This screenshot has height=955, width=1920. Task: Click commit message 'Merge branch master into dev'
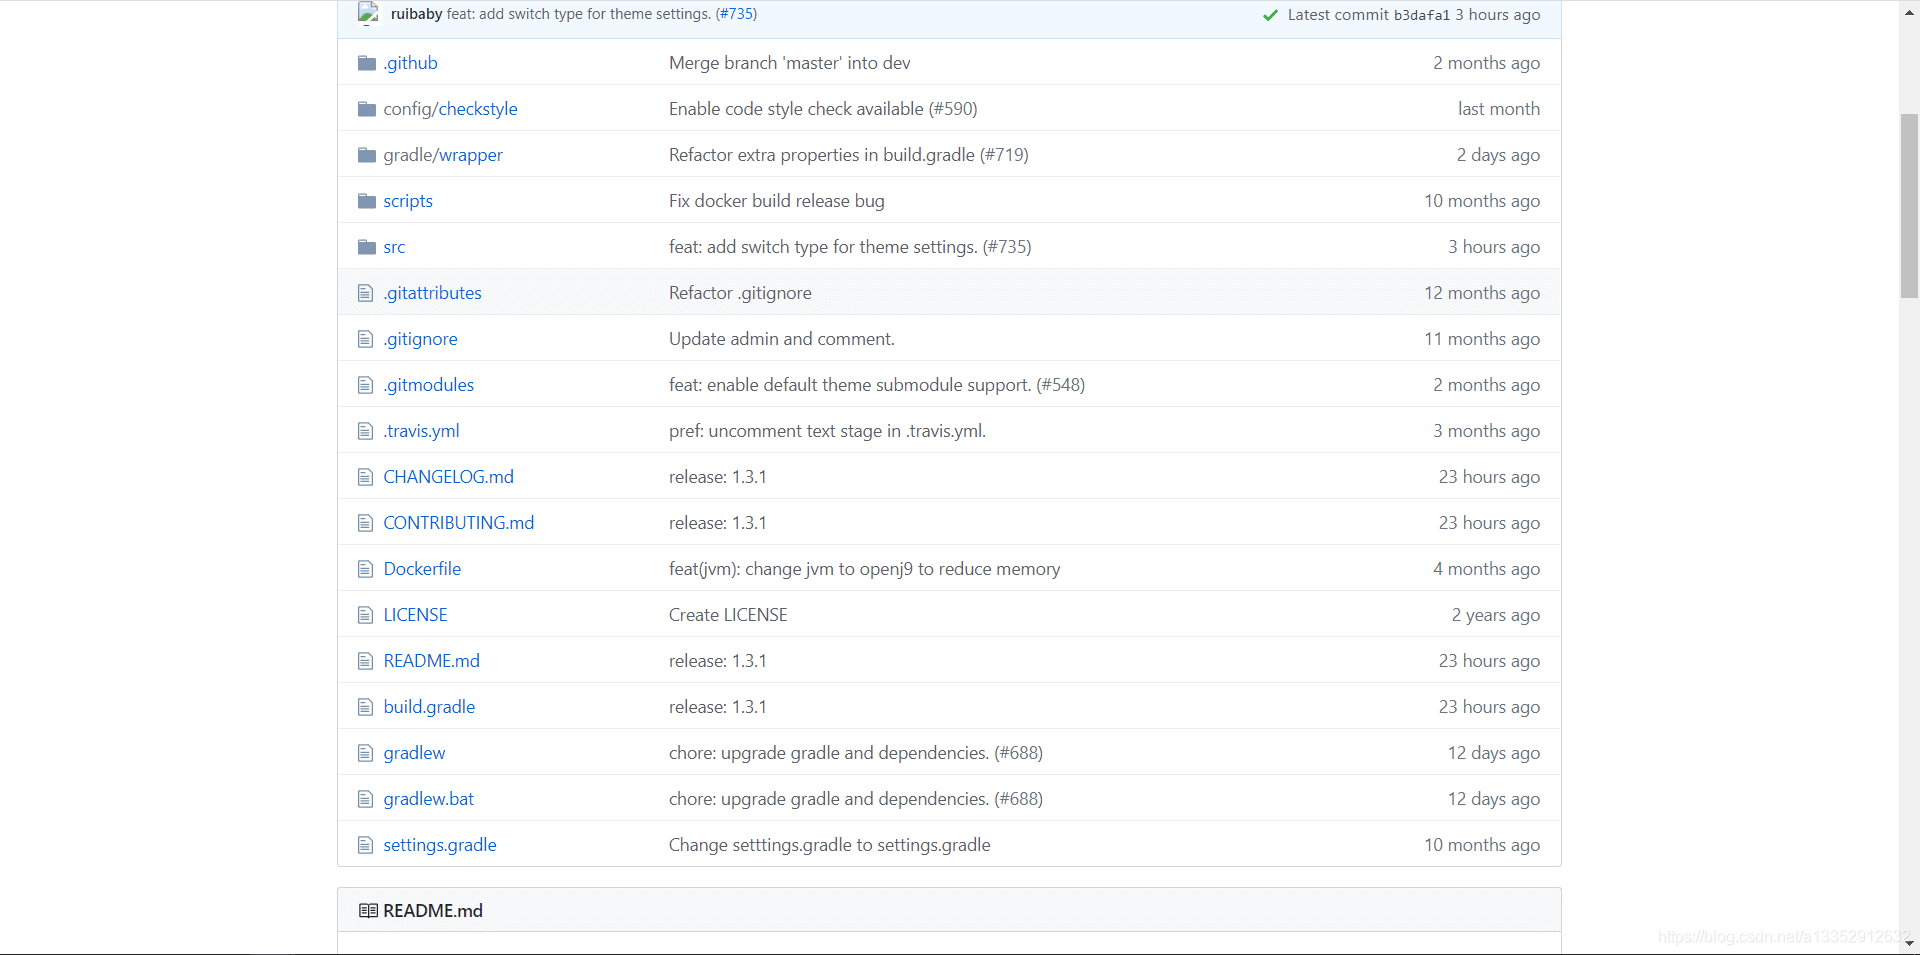[789, 63]
